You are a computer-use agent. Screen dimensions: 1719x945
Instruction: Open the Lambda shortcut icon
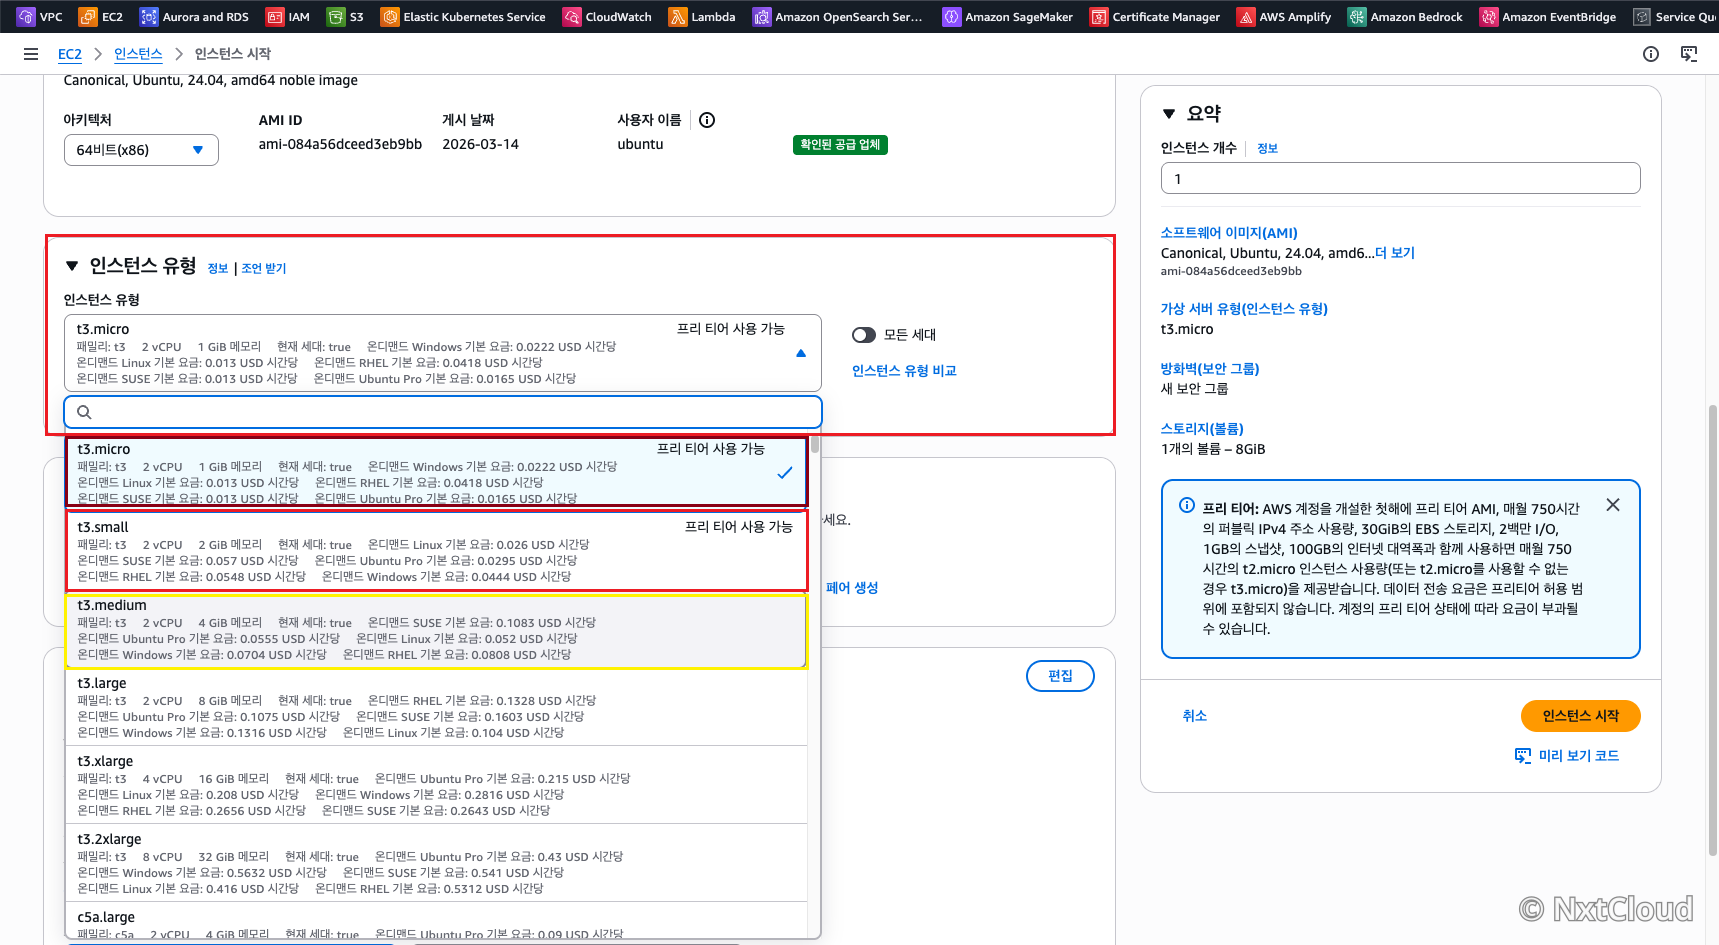coord(678,17)
